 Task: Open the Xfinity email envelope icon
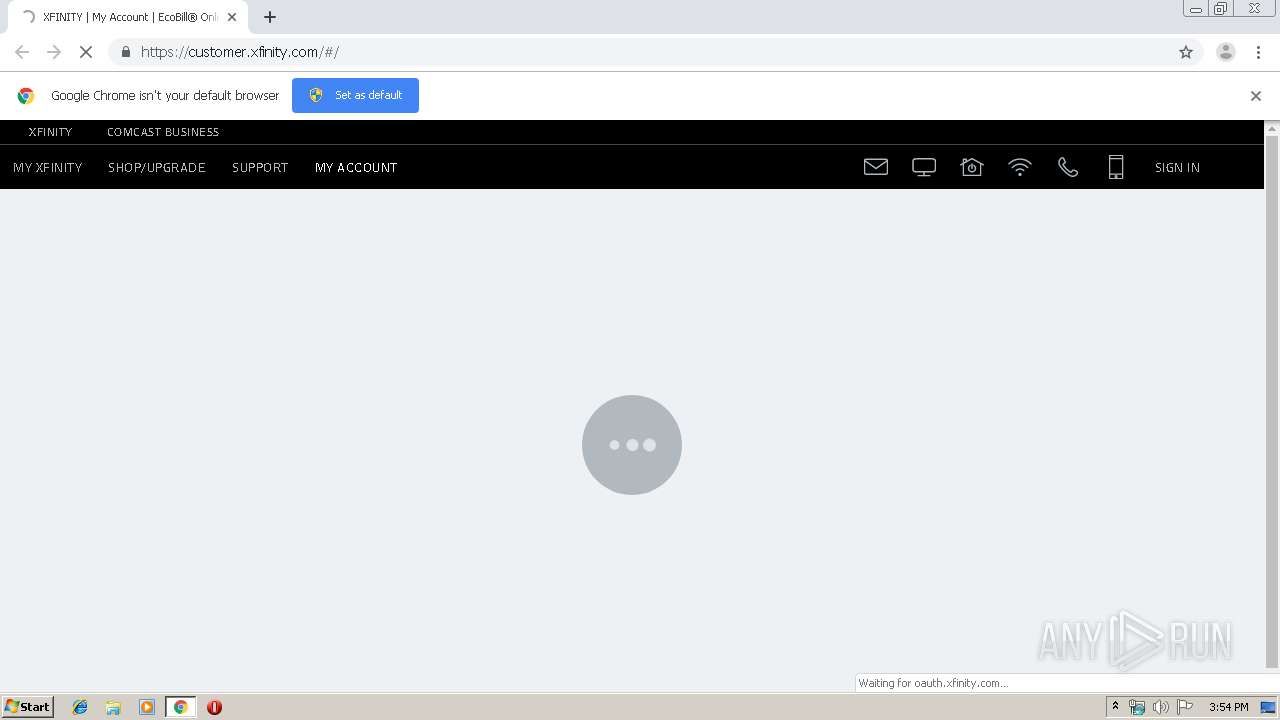pos(876,167)
